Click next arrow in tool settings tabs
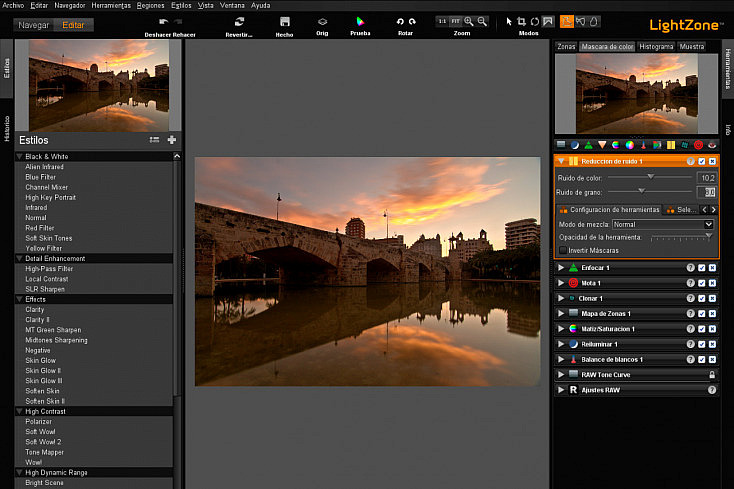734x489 pixels. (713, 210)
